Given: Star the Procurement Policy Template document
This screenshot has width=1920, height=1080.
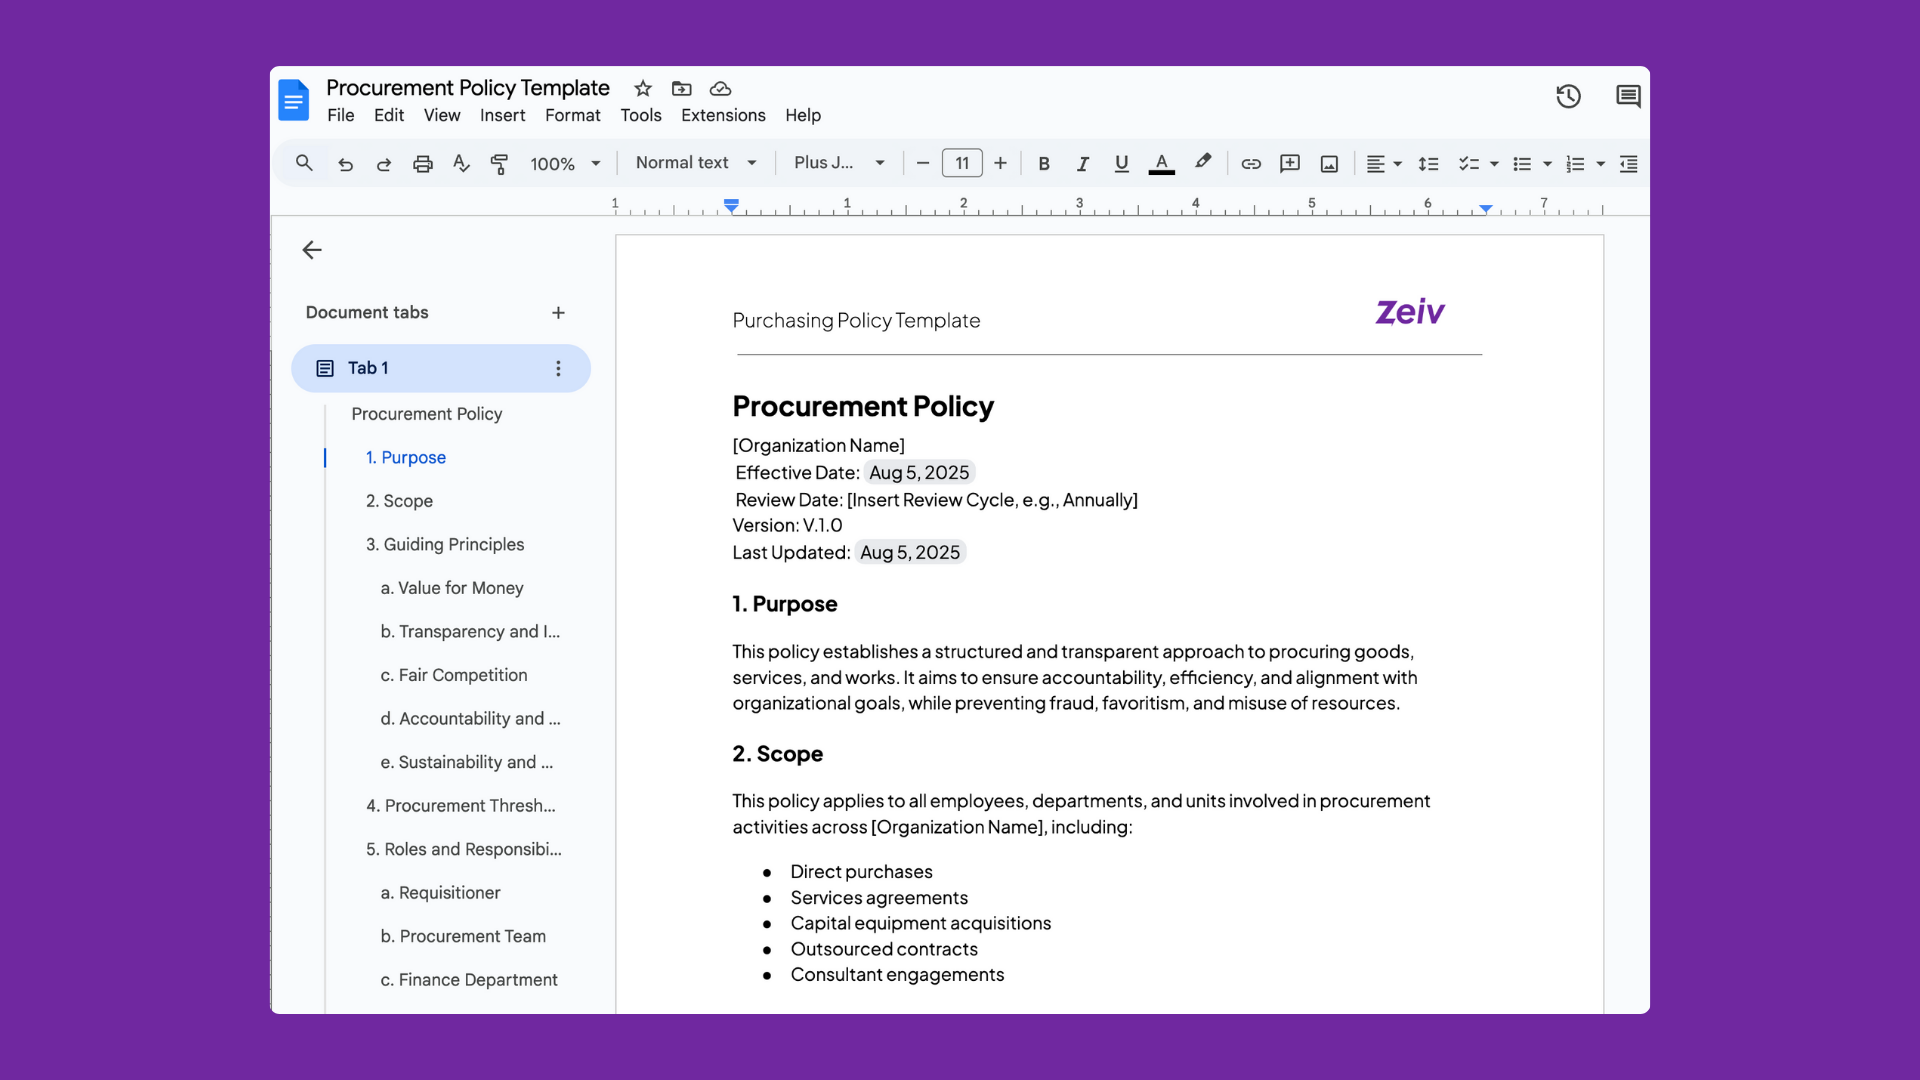Looking at the screenshot, I should pos(642,88).
